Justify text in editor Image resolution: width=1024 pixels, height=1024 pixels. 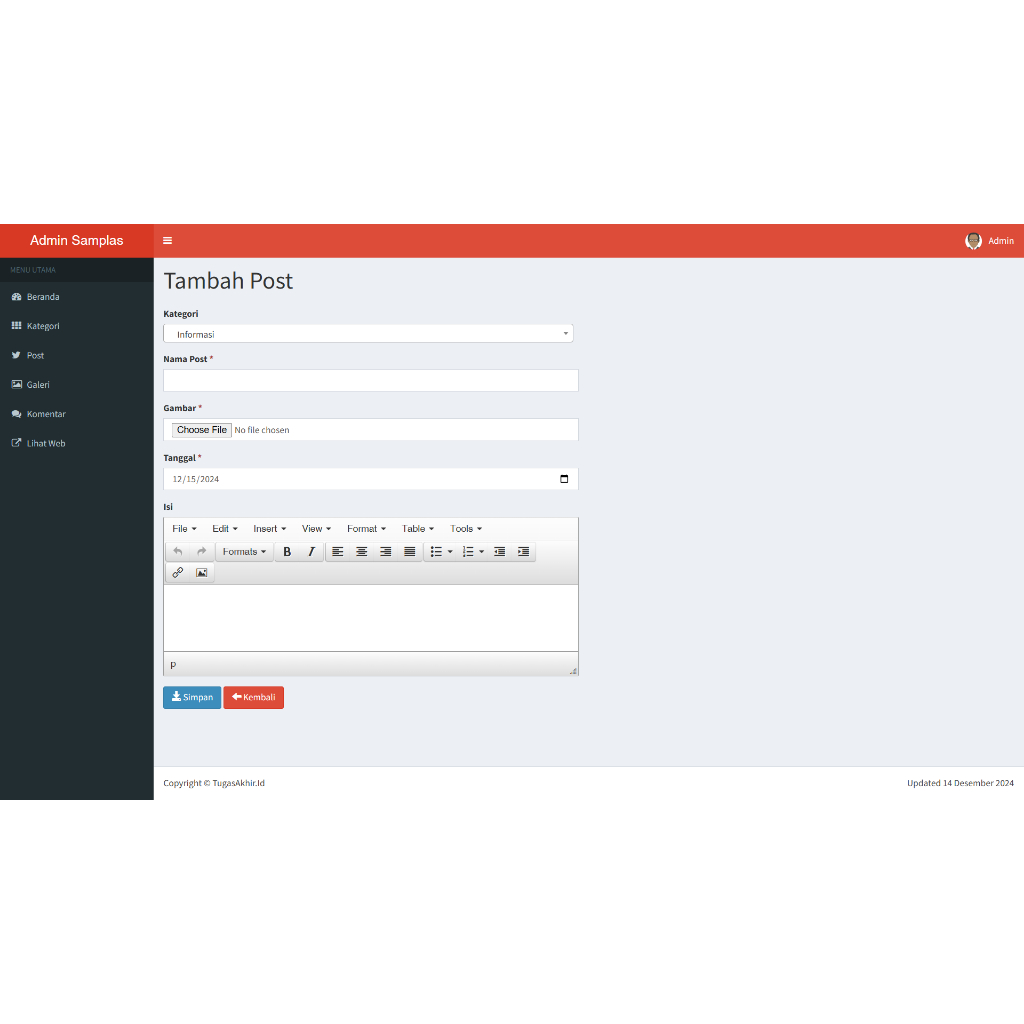pyautogui.click(x=409, y=552)
